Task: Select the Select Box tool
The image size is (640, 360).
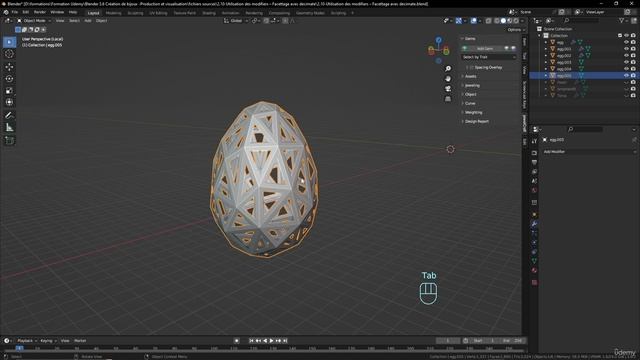Action: (9, 42)
